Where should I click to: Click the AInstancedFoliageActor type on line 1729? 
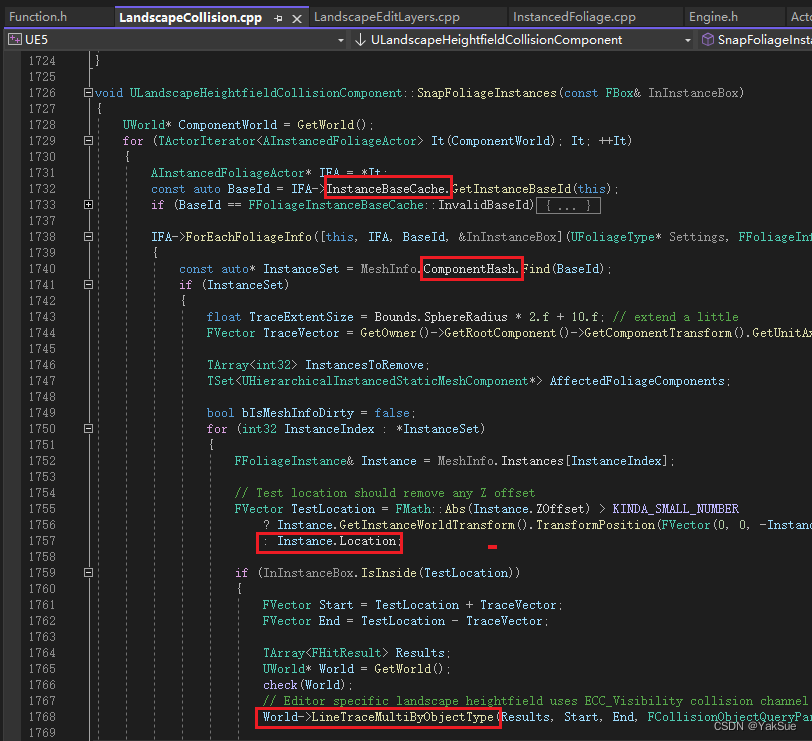click(342, 141)
